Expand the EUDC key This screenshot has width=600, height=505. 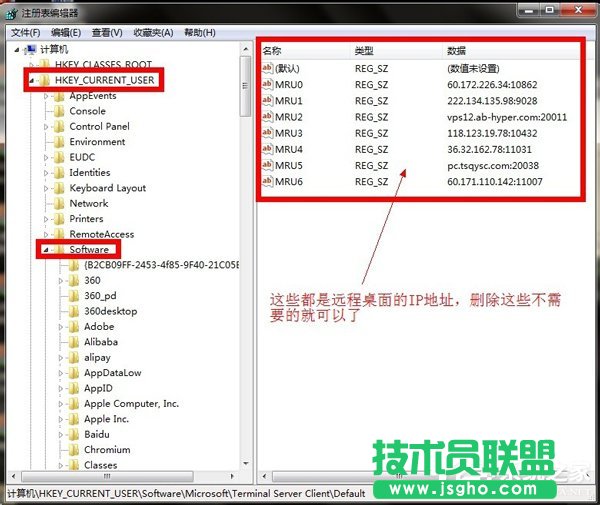(46, 157)
